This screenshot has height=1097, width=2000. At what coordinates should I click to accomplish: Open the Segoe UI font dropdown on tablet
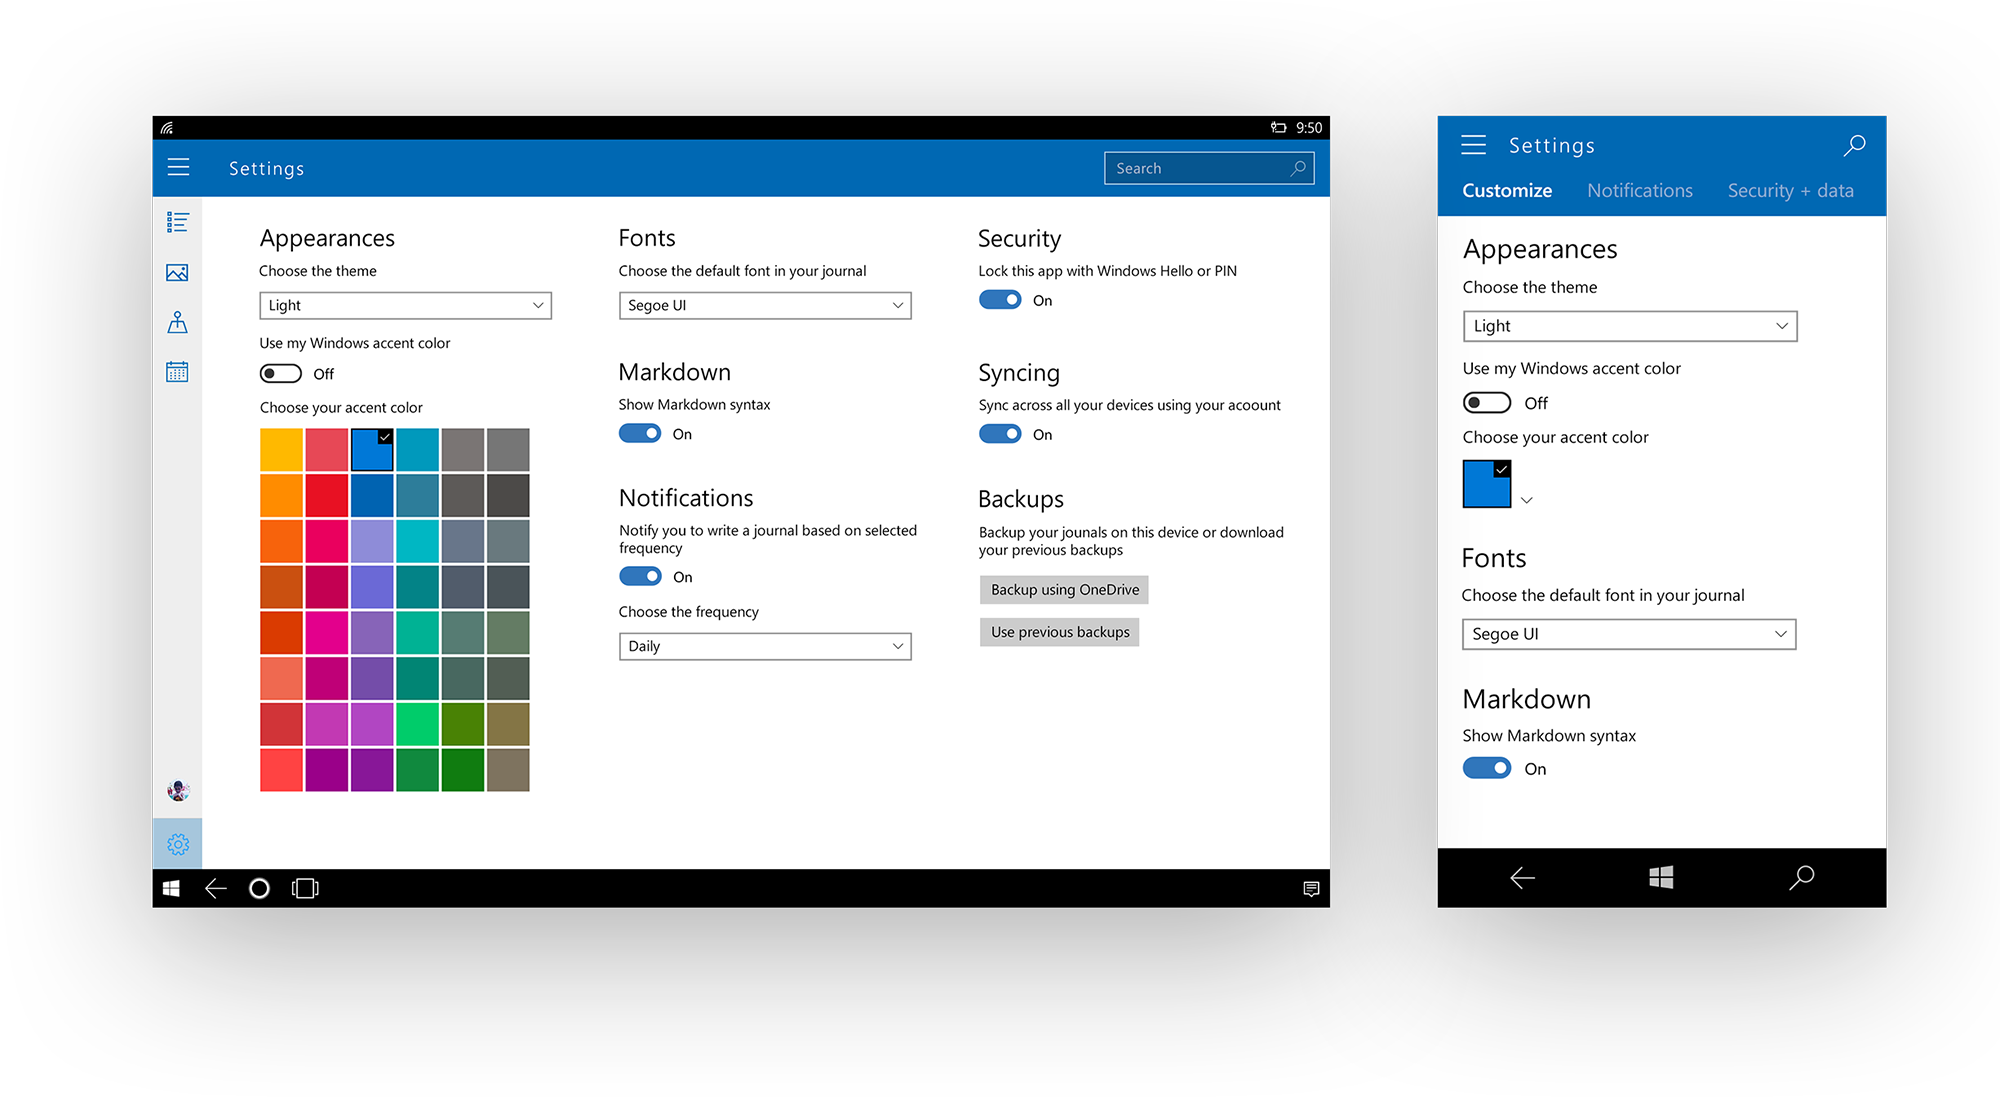(765, 305)
